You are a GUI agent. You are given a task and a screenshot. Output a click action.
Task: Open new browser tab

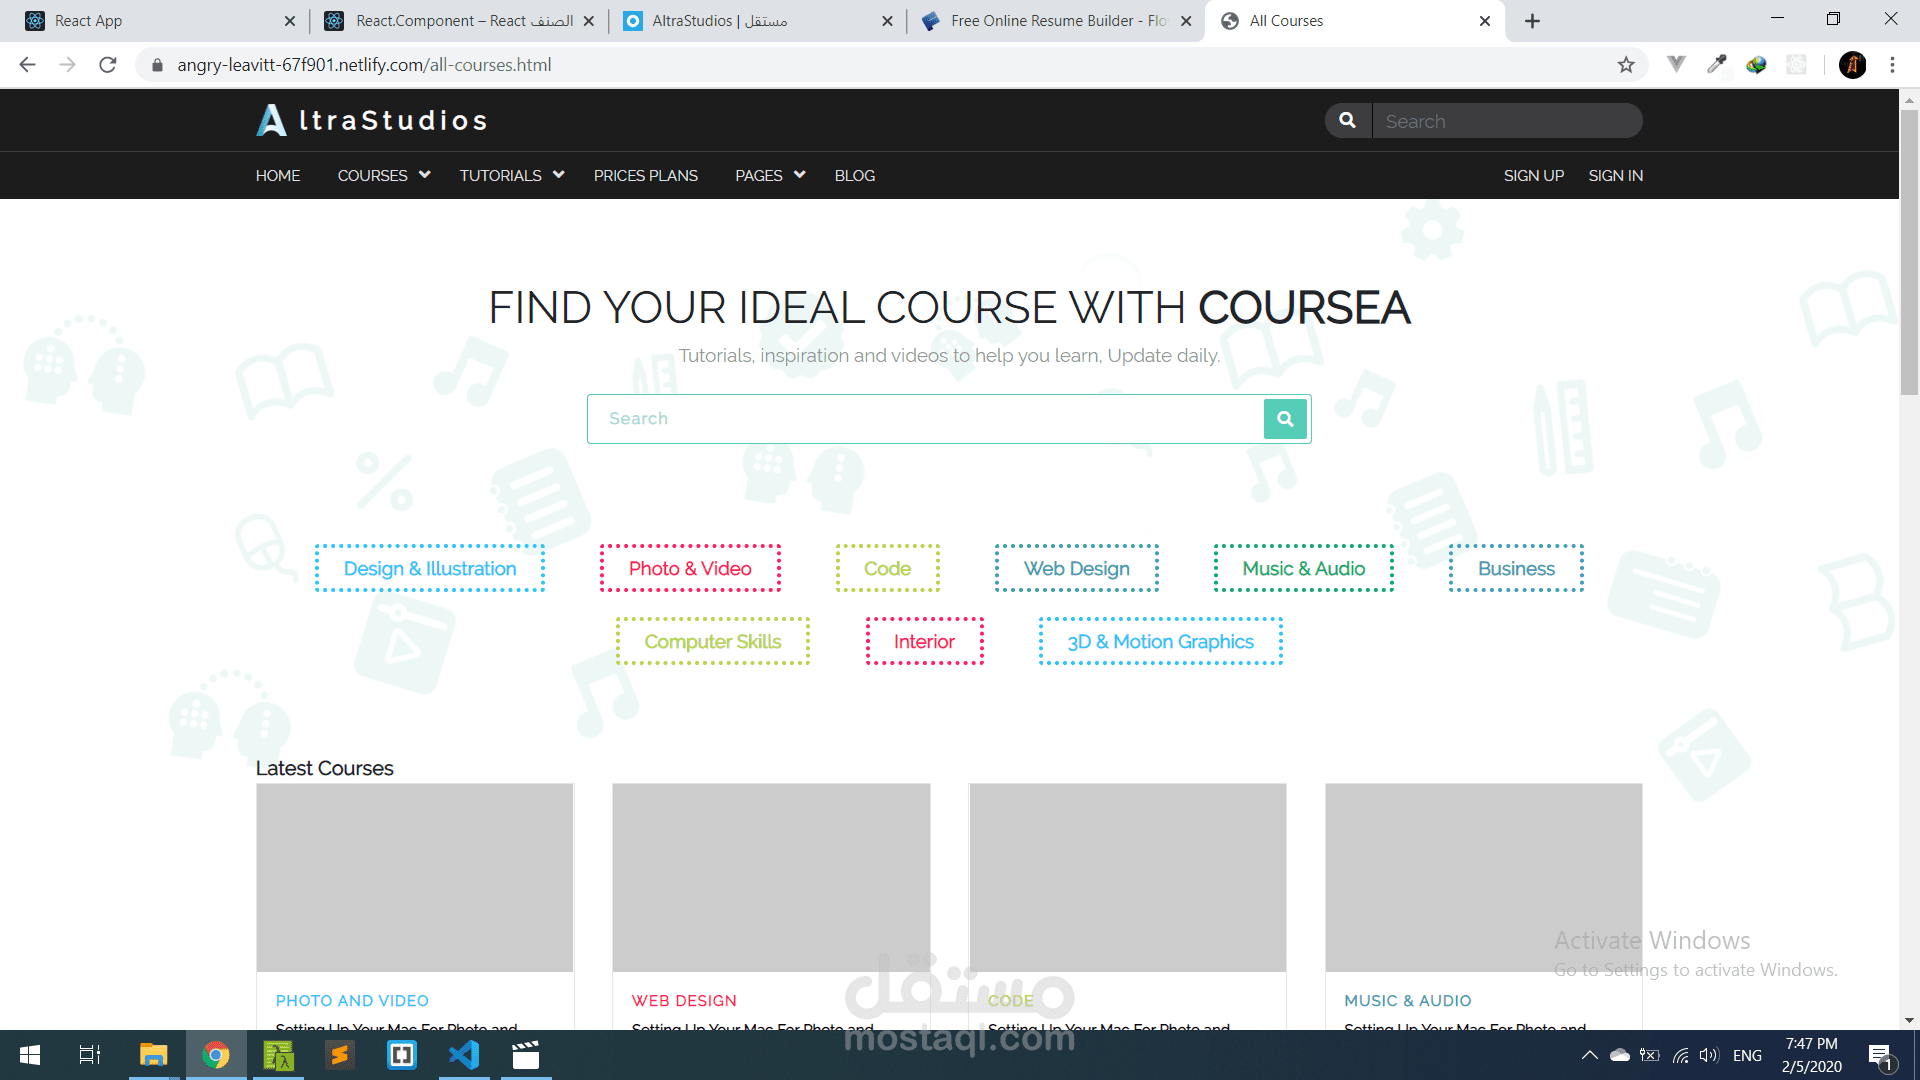coord(1532,21)
